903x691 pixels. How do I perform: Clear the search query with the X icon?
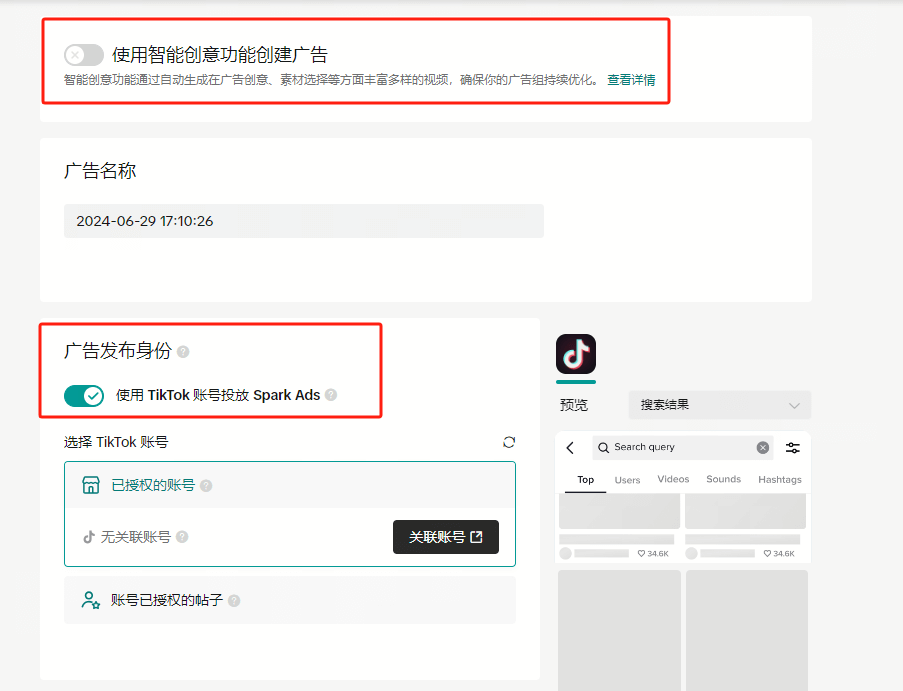click(x=763, y=447)
